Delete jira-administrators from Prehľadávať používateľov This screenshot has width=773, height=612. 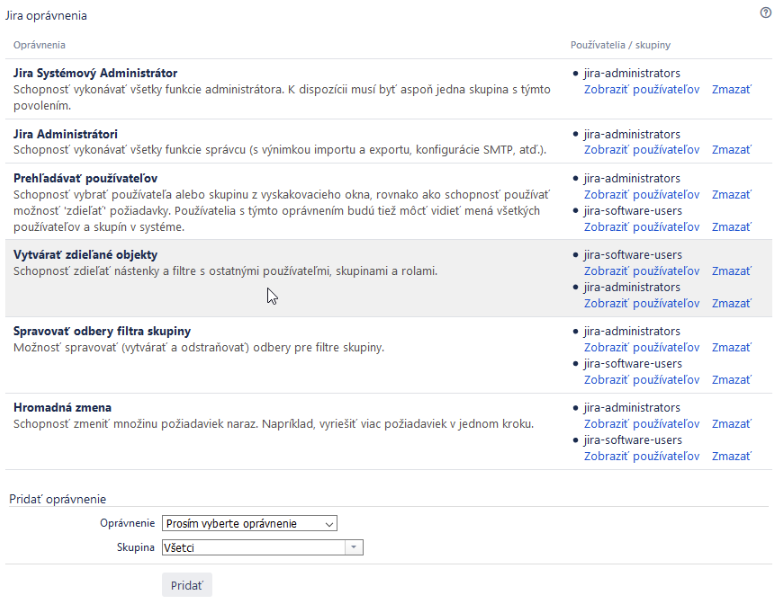pos(731,195)
